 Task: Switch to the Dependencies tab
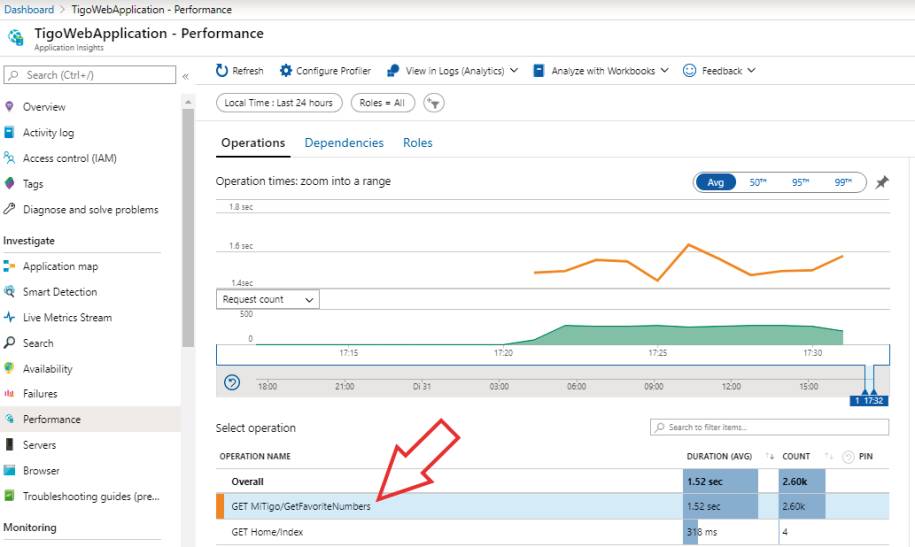(344, 143)
